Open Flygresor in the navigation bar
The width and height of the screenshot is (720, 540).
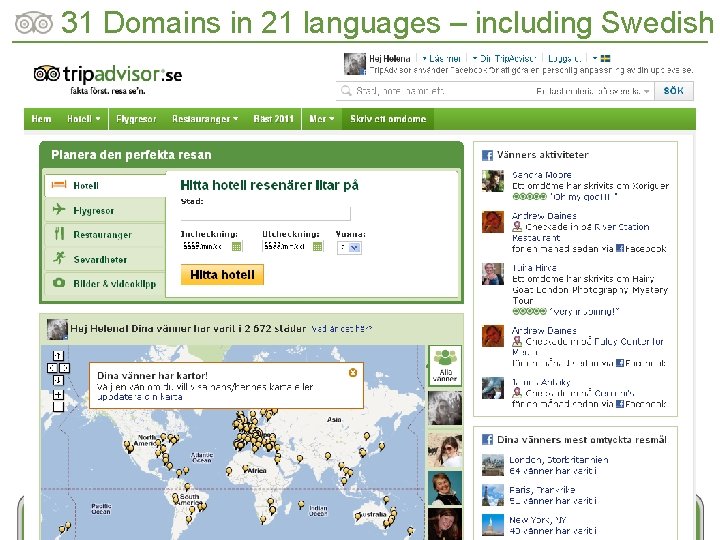(x=136, y=119)
